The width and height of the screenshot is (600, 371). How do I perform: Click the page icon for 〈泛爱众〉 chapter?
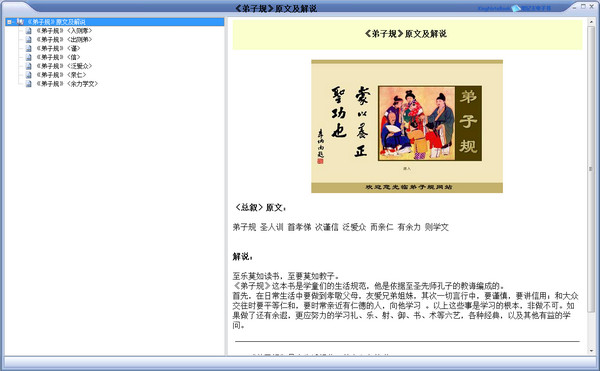29,66
